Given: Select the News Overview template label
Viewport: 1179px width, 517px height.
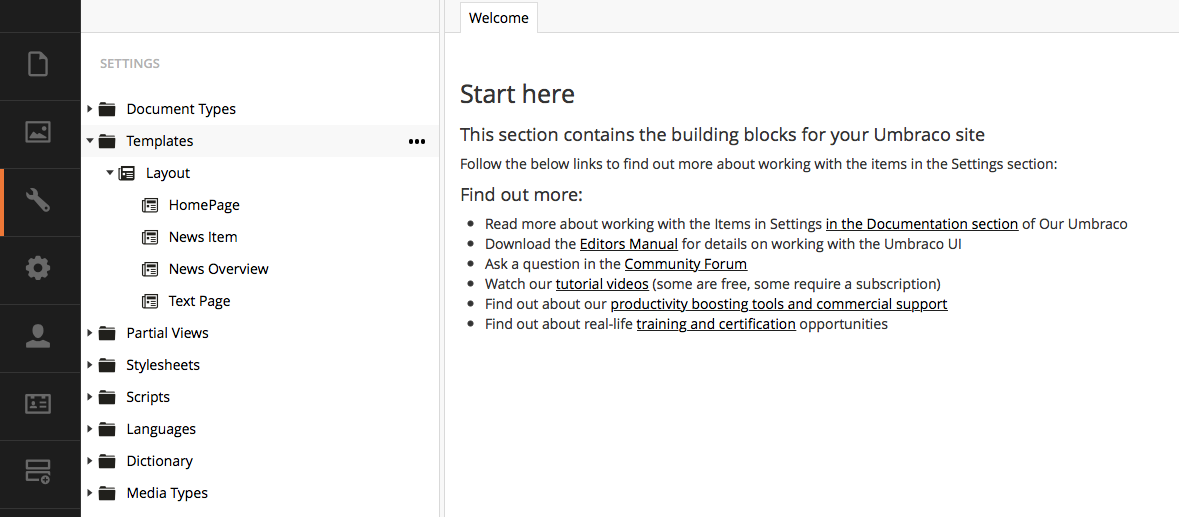Looking at the screenshot, I should point(219,269).
